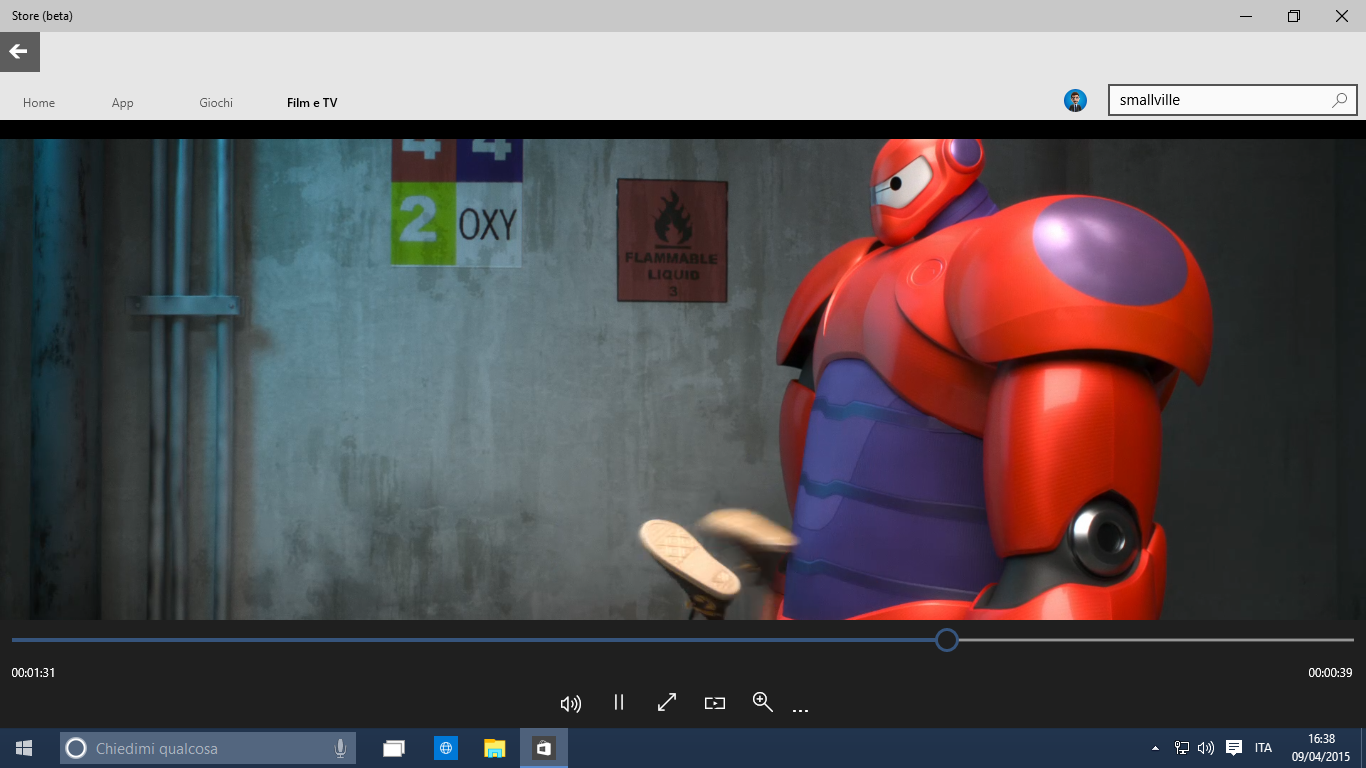Screen dimensions: 1366x768
Task: Open the Home tab
Action: tap(39, 103)
